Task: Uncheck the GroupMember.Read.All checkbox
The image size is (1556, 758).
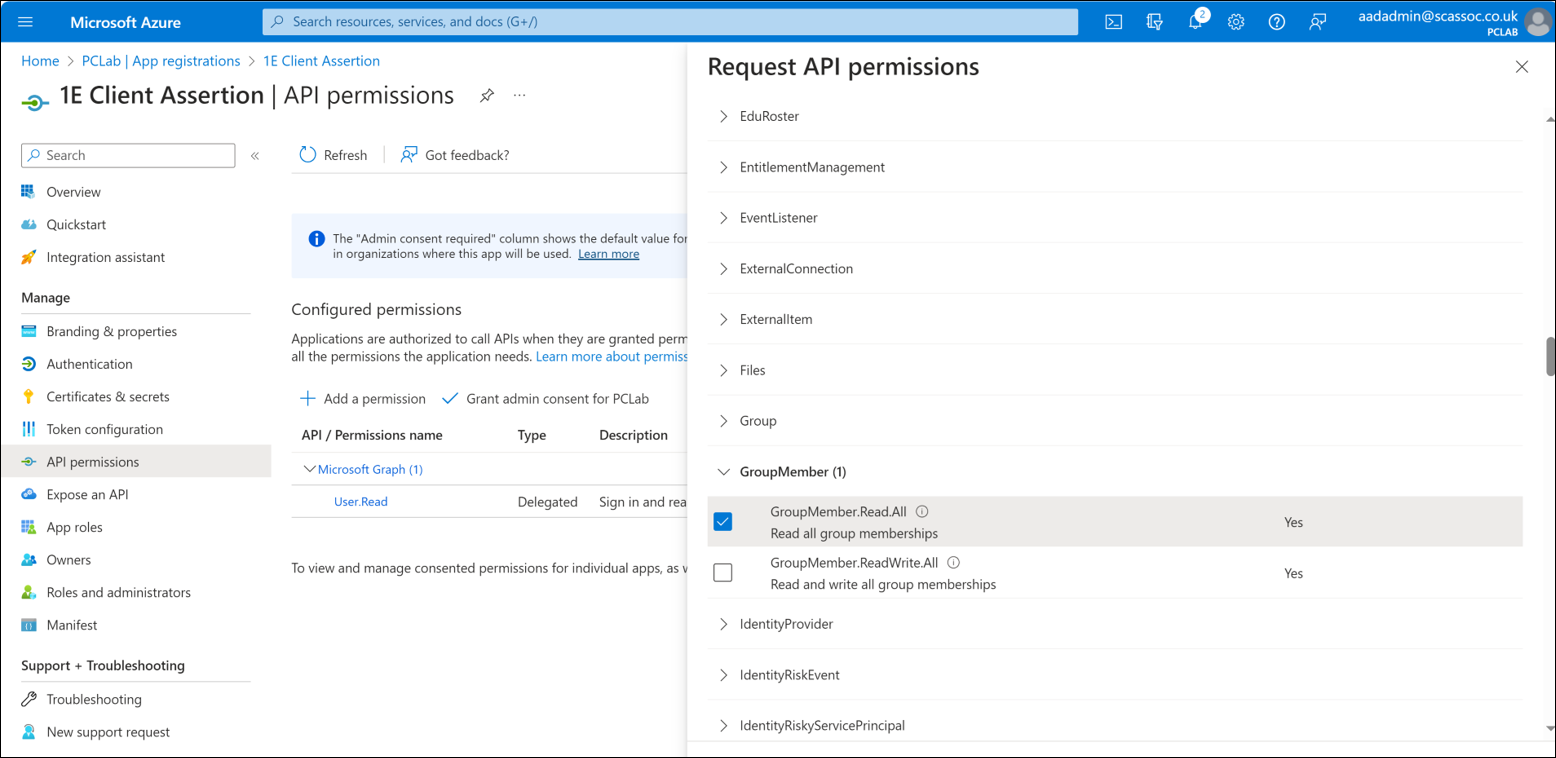Action: (x=723, y=522)
